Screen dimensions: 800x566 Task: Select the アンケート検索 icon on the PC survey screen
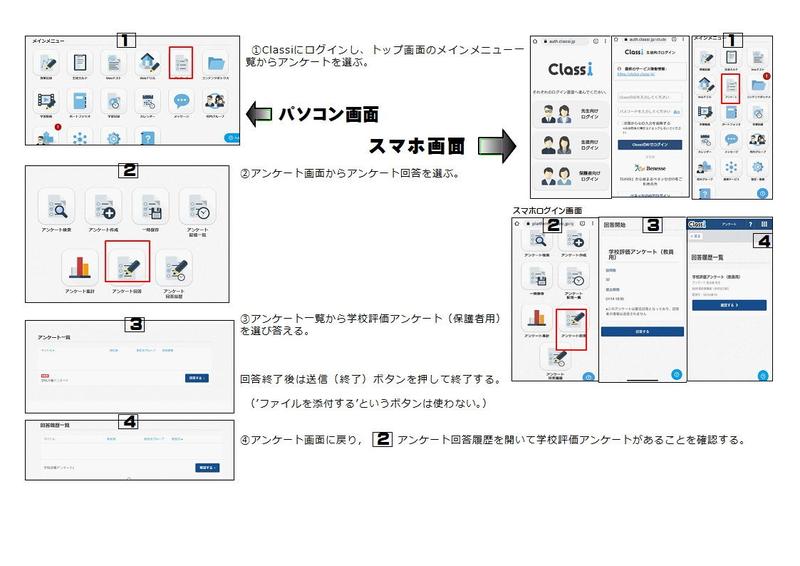coord(55,207)
